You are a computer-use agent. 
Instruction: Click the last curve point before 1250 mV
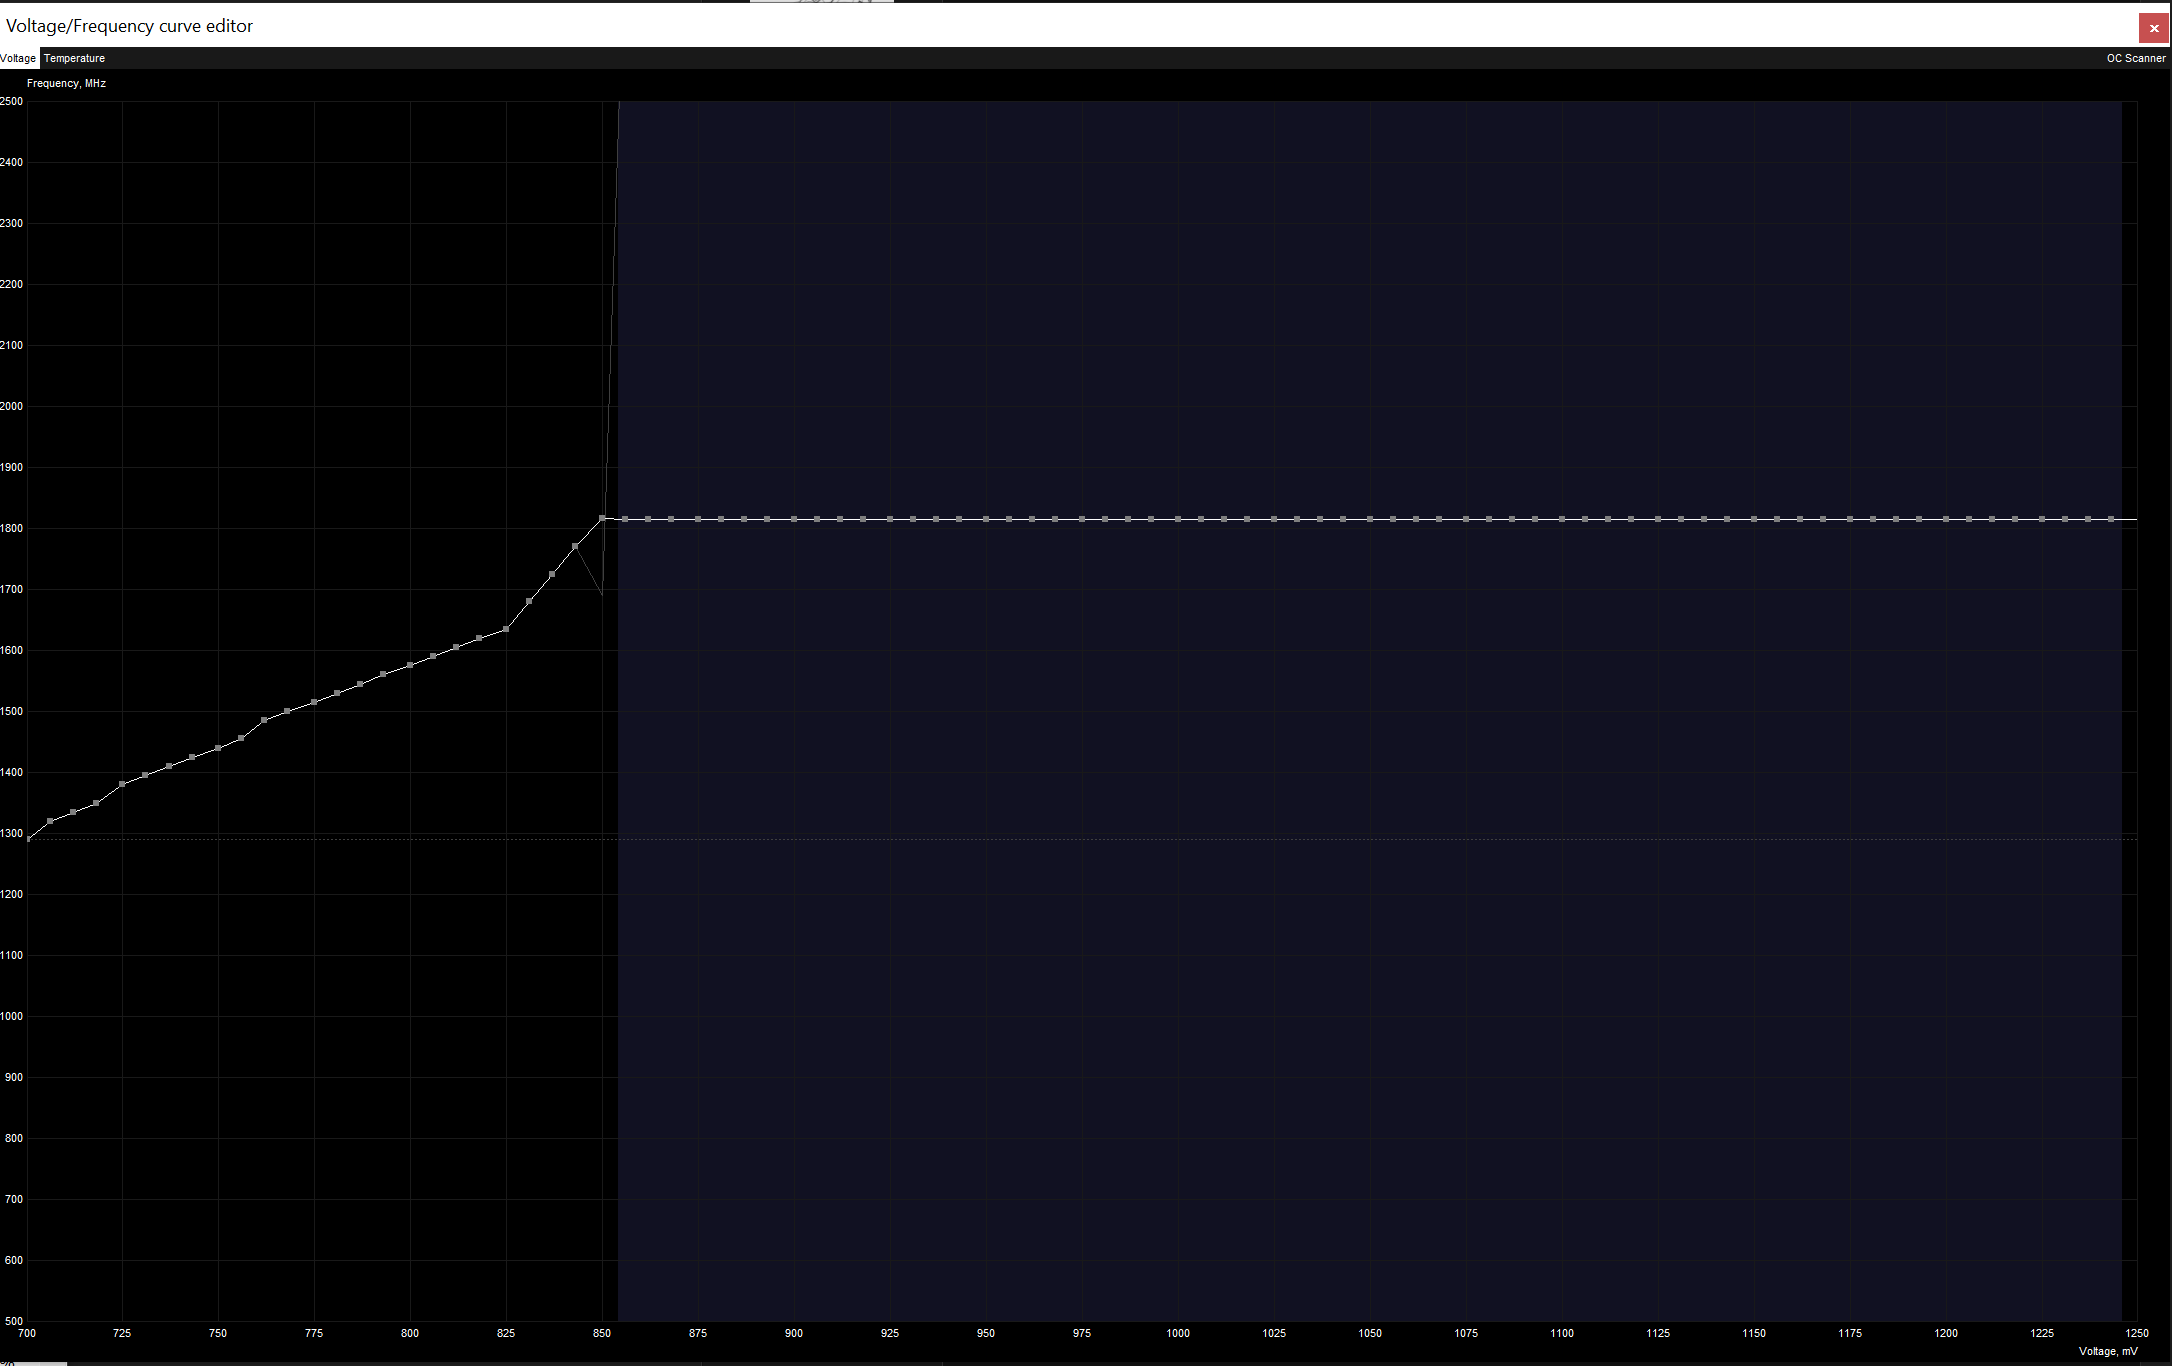tap(2111, 519)
